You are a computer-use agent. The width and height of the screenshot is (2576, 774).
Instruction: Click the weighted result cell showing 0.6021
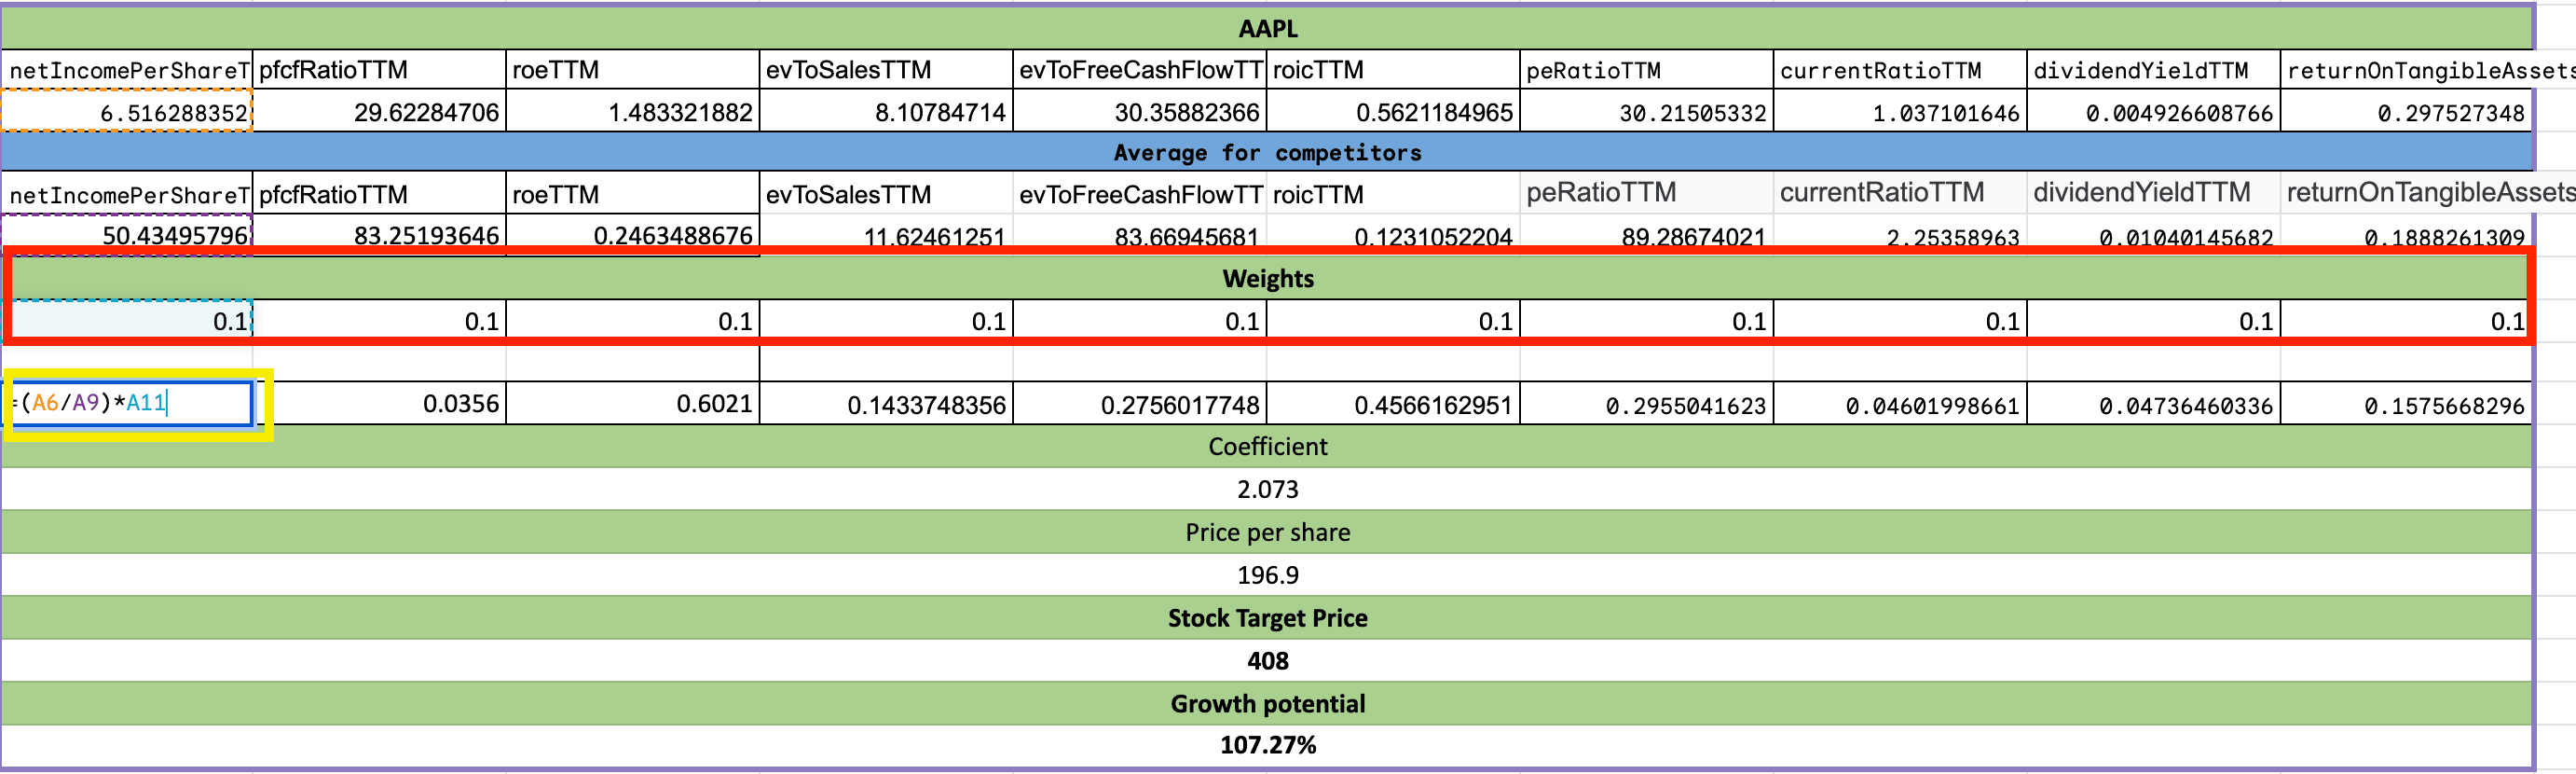[x=633, y=403]
